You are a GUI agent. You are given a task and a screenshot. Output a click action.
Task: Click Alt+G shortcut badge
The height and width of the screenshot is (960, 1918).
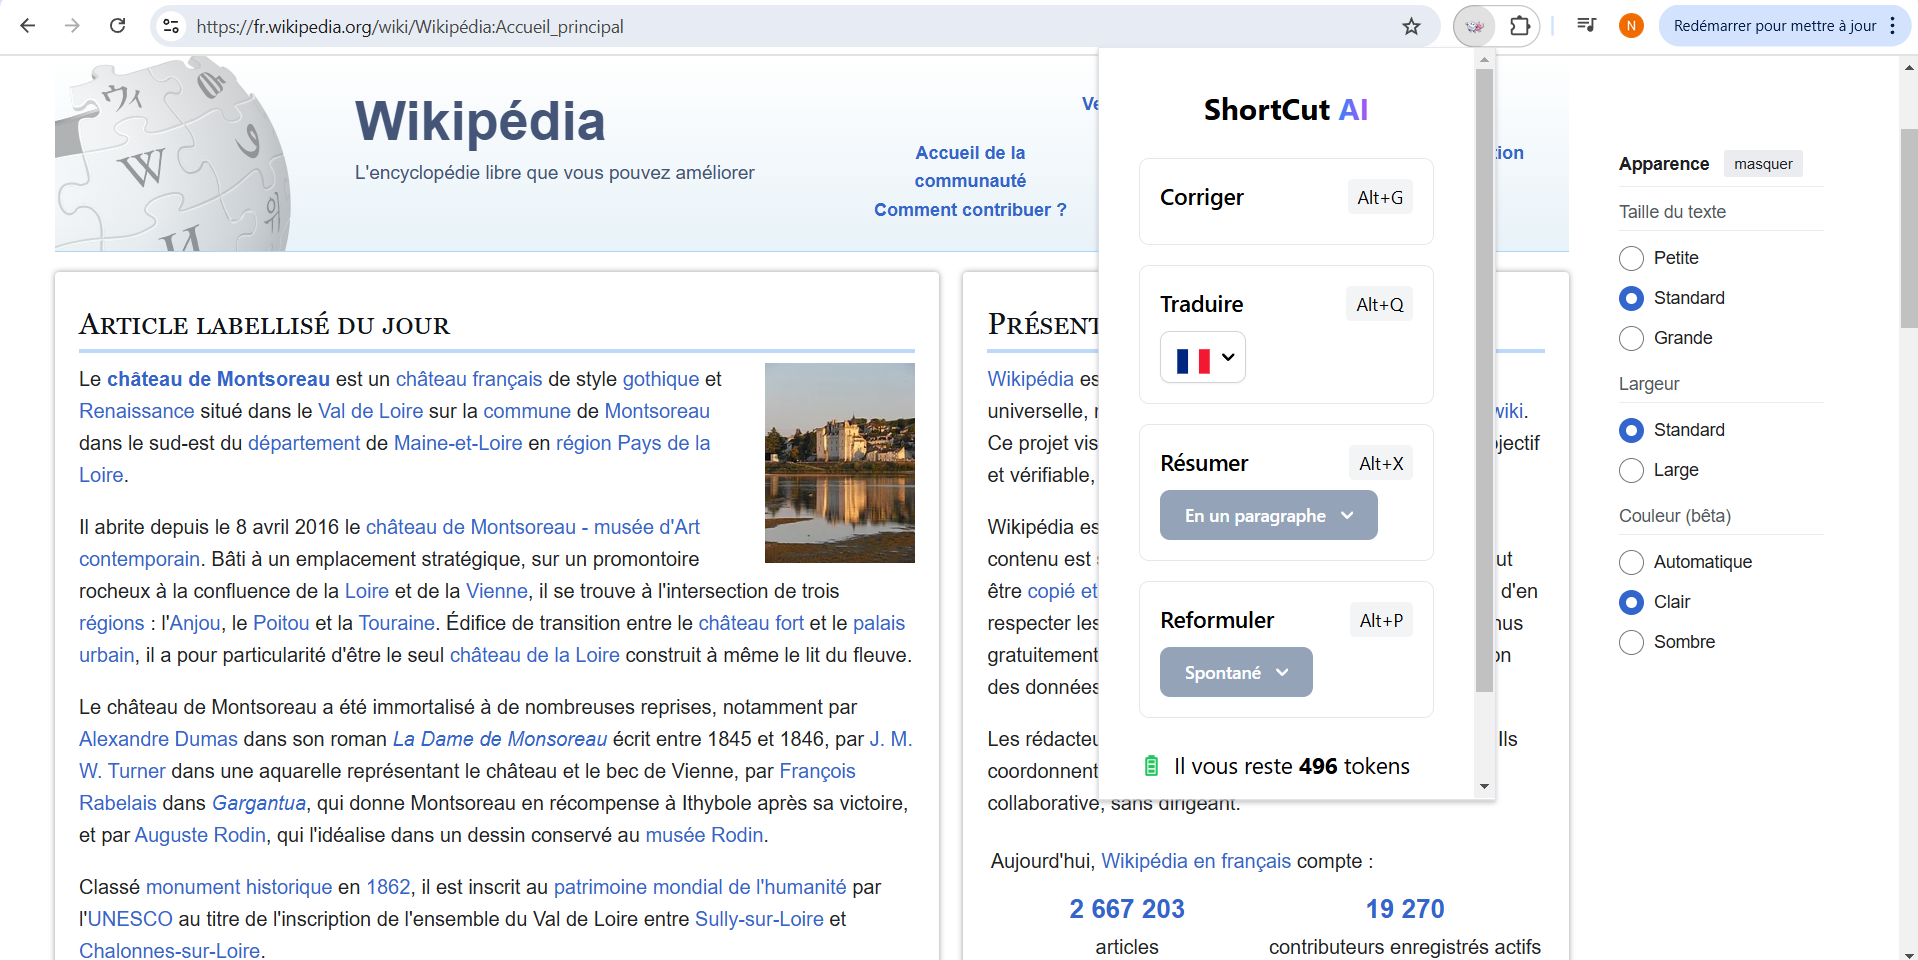[1380, 198]
